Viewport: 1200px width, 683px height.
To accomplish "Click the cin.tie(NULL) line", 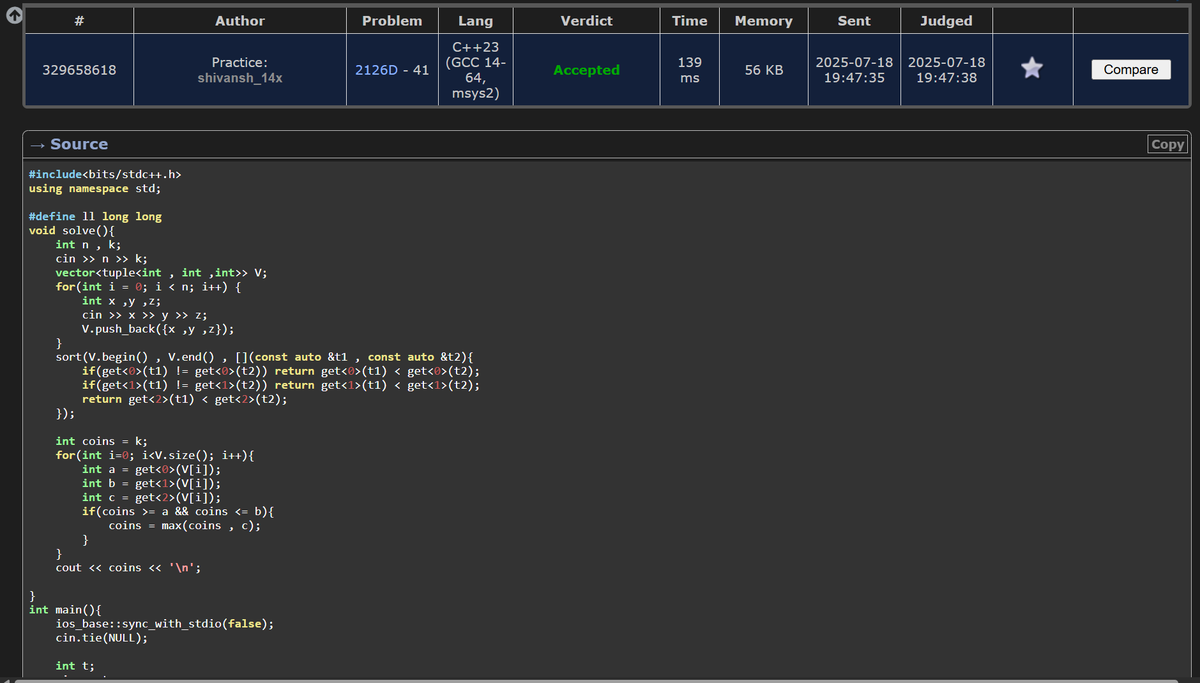I will point(102,636).
